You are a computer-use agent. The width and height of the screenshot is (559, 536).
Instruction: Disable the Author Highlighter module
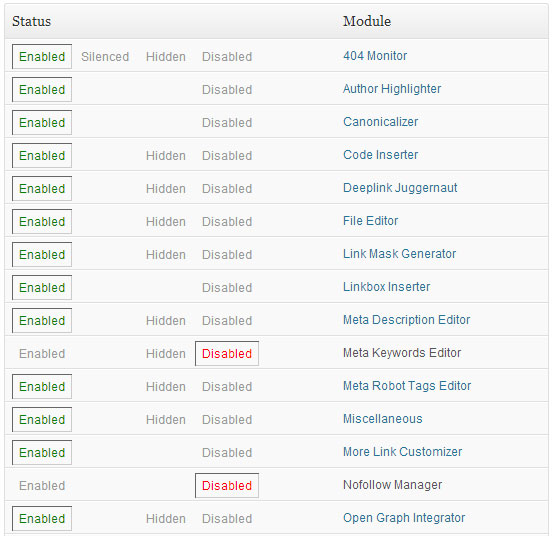tap(227, 90)
